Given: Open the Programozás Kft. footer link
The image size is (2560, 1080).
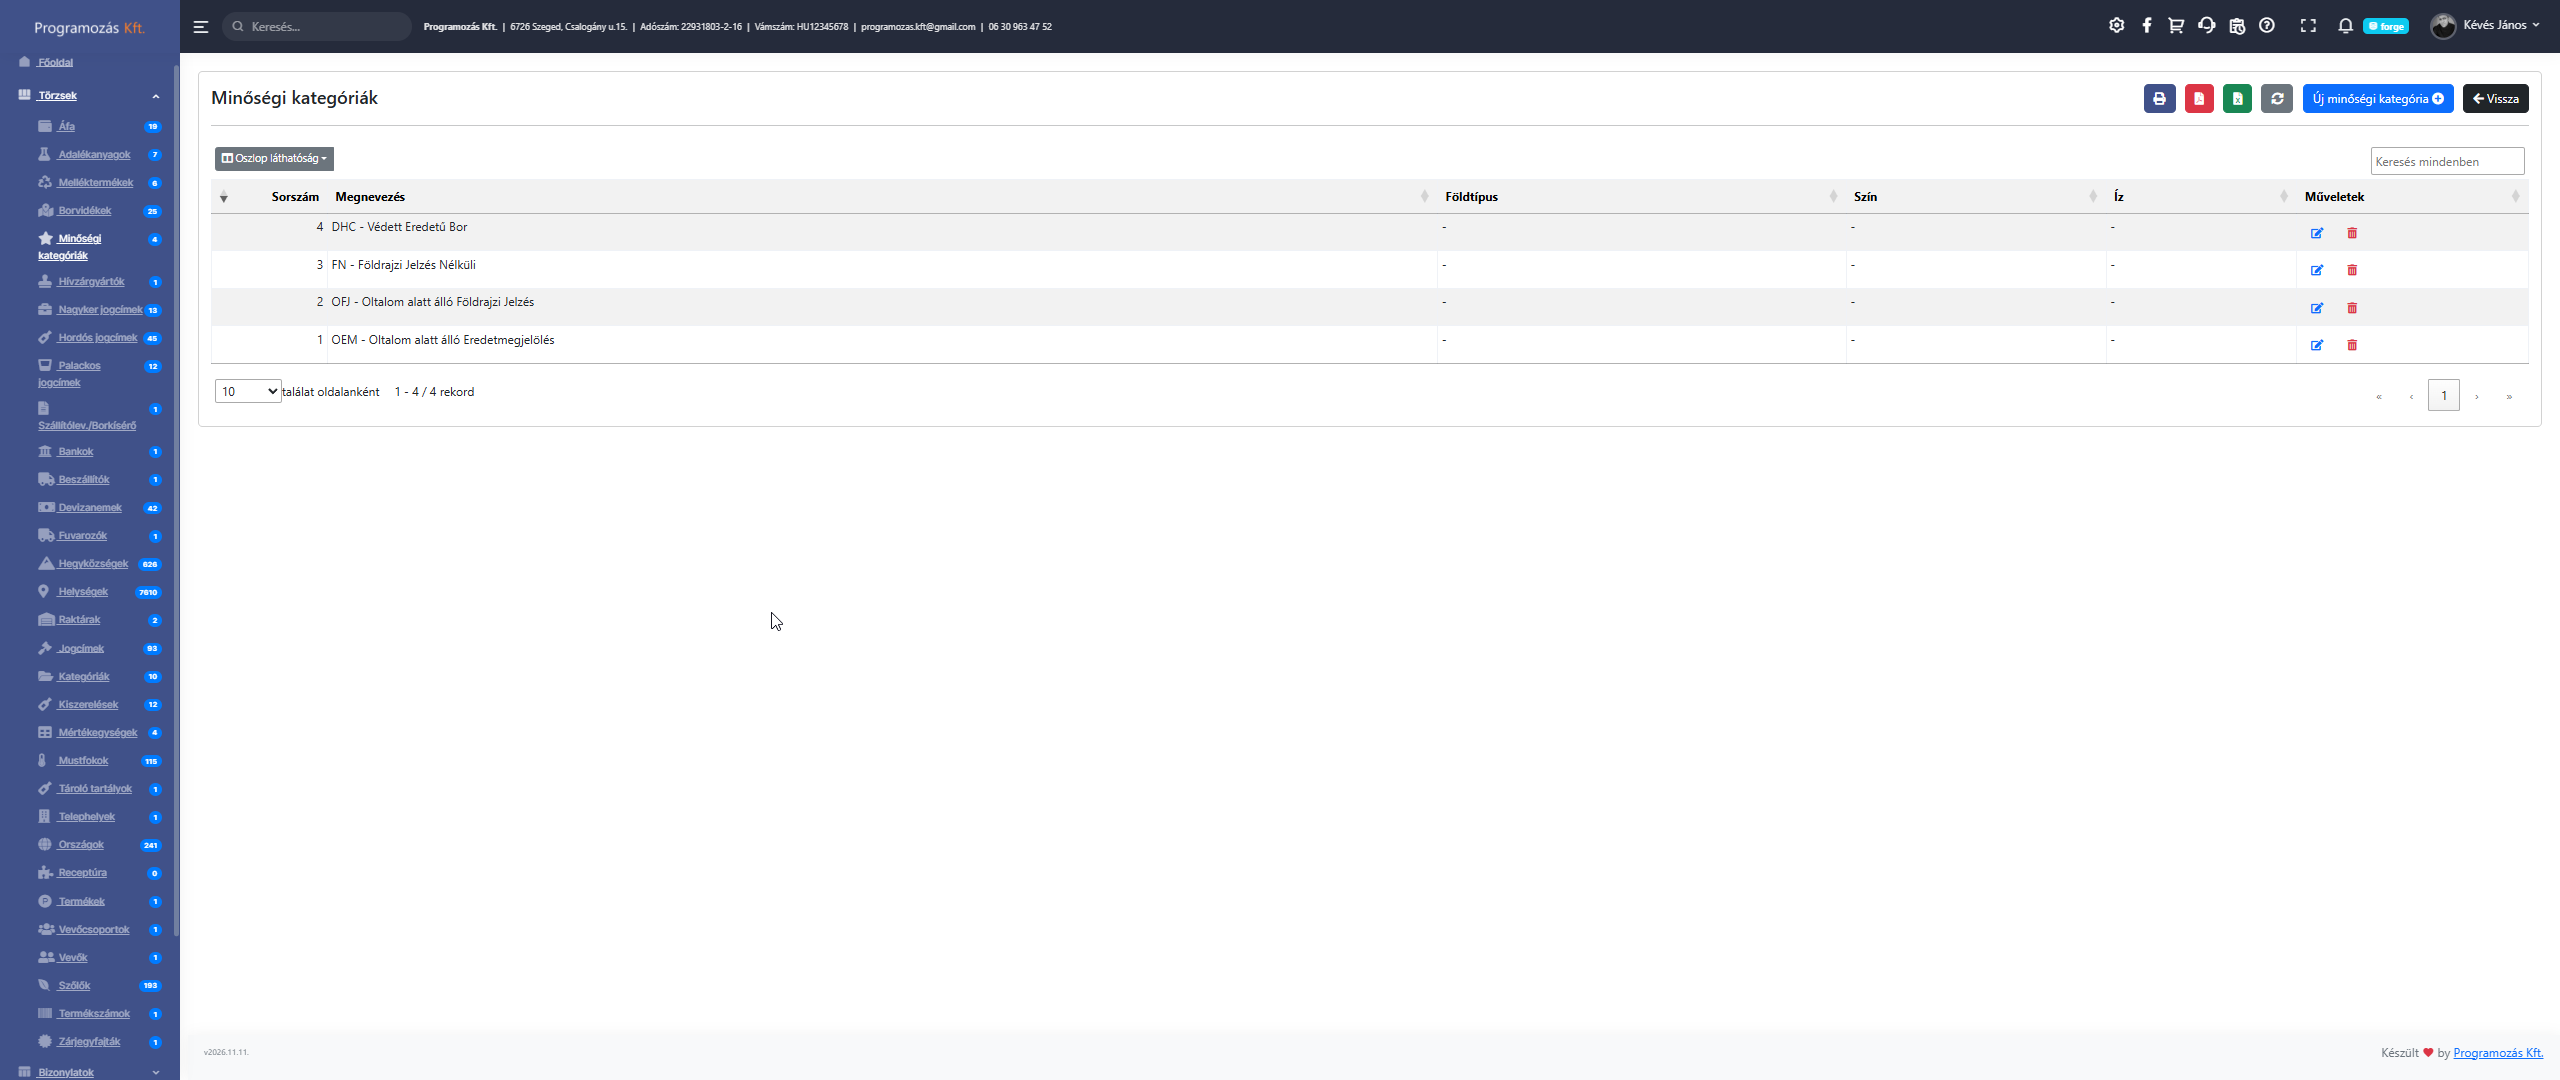Looking at the screenshot, I should coord(2497,1053).
